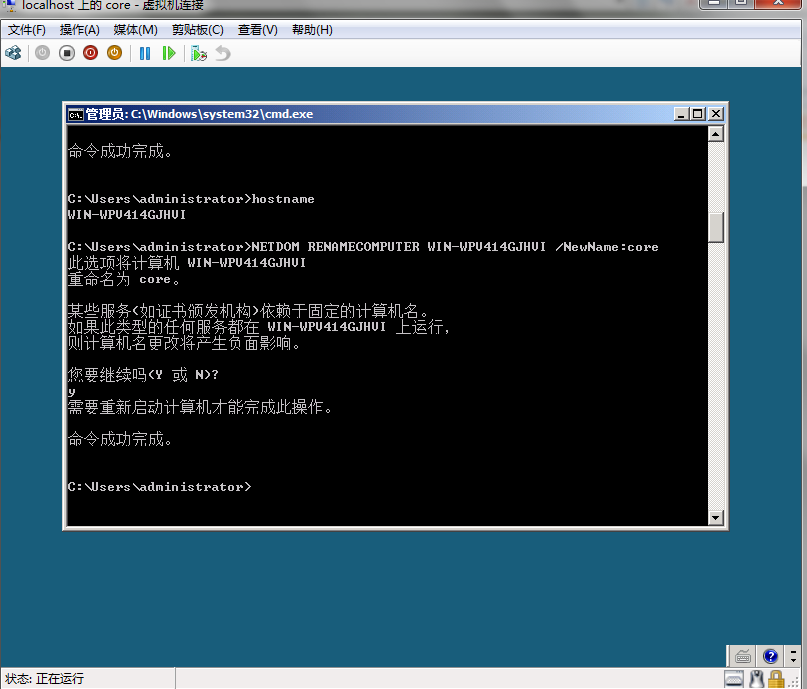Open the 查看(V) menu
The image size is (807, 689).
click(x=257, y=30)
